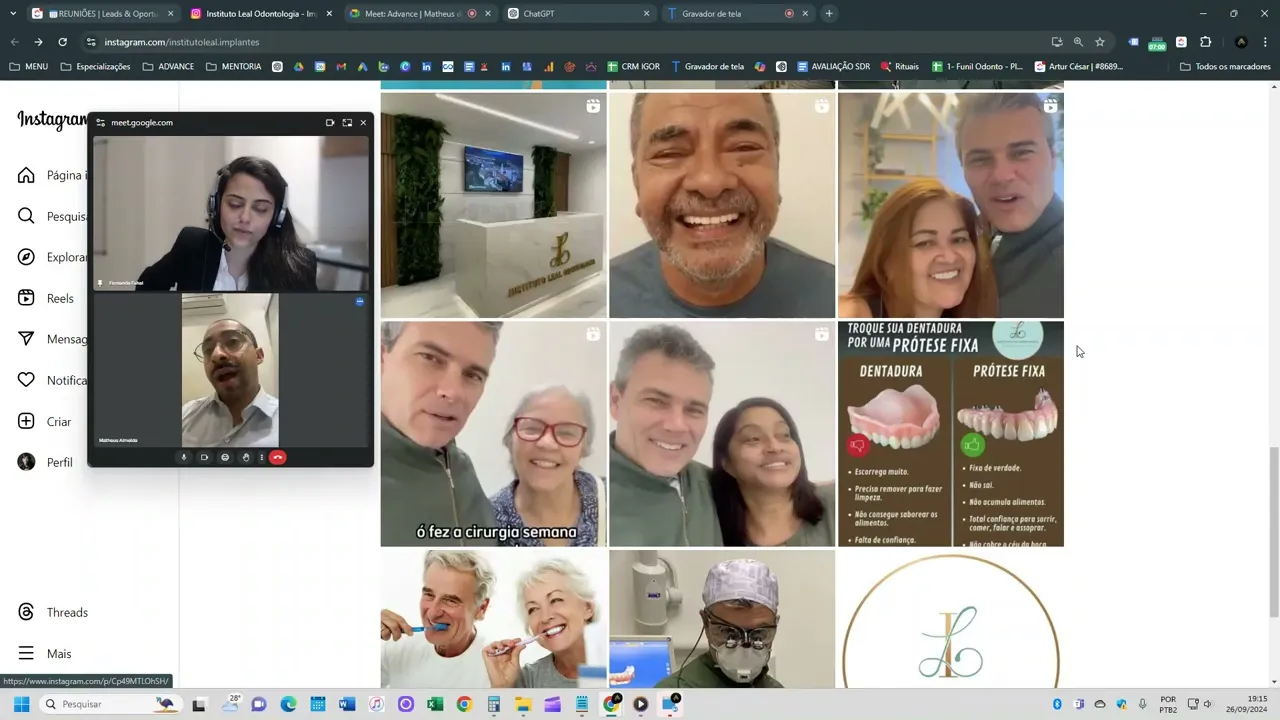This screenshot has width=1280, height=720.
Task: Open the Criar new post option
Action: (45, 421)
